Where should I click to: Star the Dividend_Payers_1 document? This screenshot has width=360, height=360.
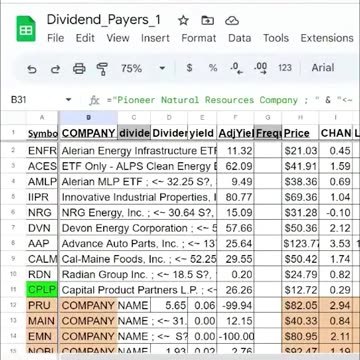[x=183, y=21]
